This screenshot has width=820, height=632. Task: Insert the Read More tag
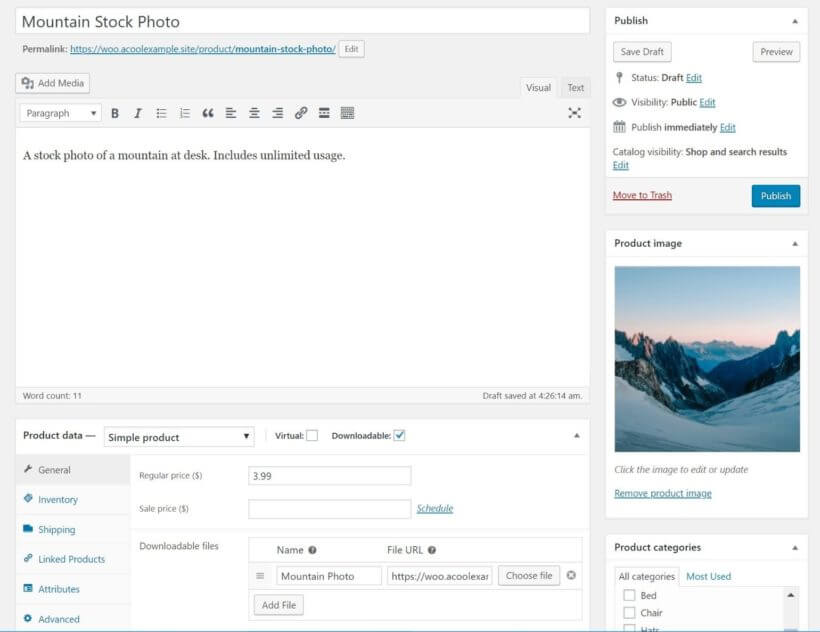pos(324,113)
